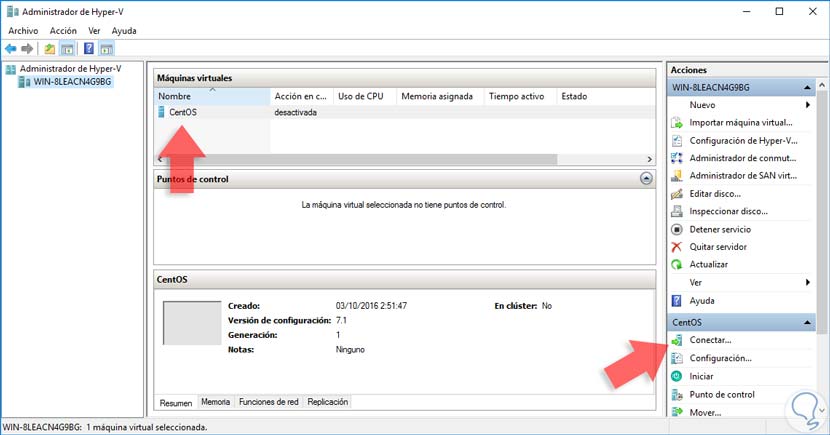
Task: Click the Configuración icon under CentOS actions
Action: (x=676, y=358)
